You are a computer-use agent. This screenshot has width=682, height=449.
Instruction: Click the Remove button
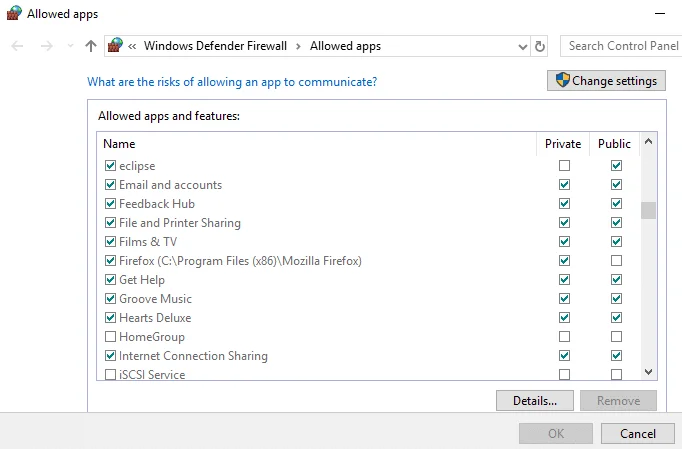[618, 400]
